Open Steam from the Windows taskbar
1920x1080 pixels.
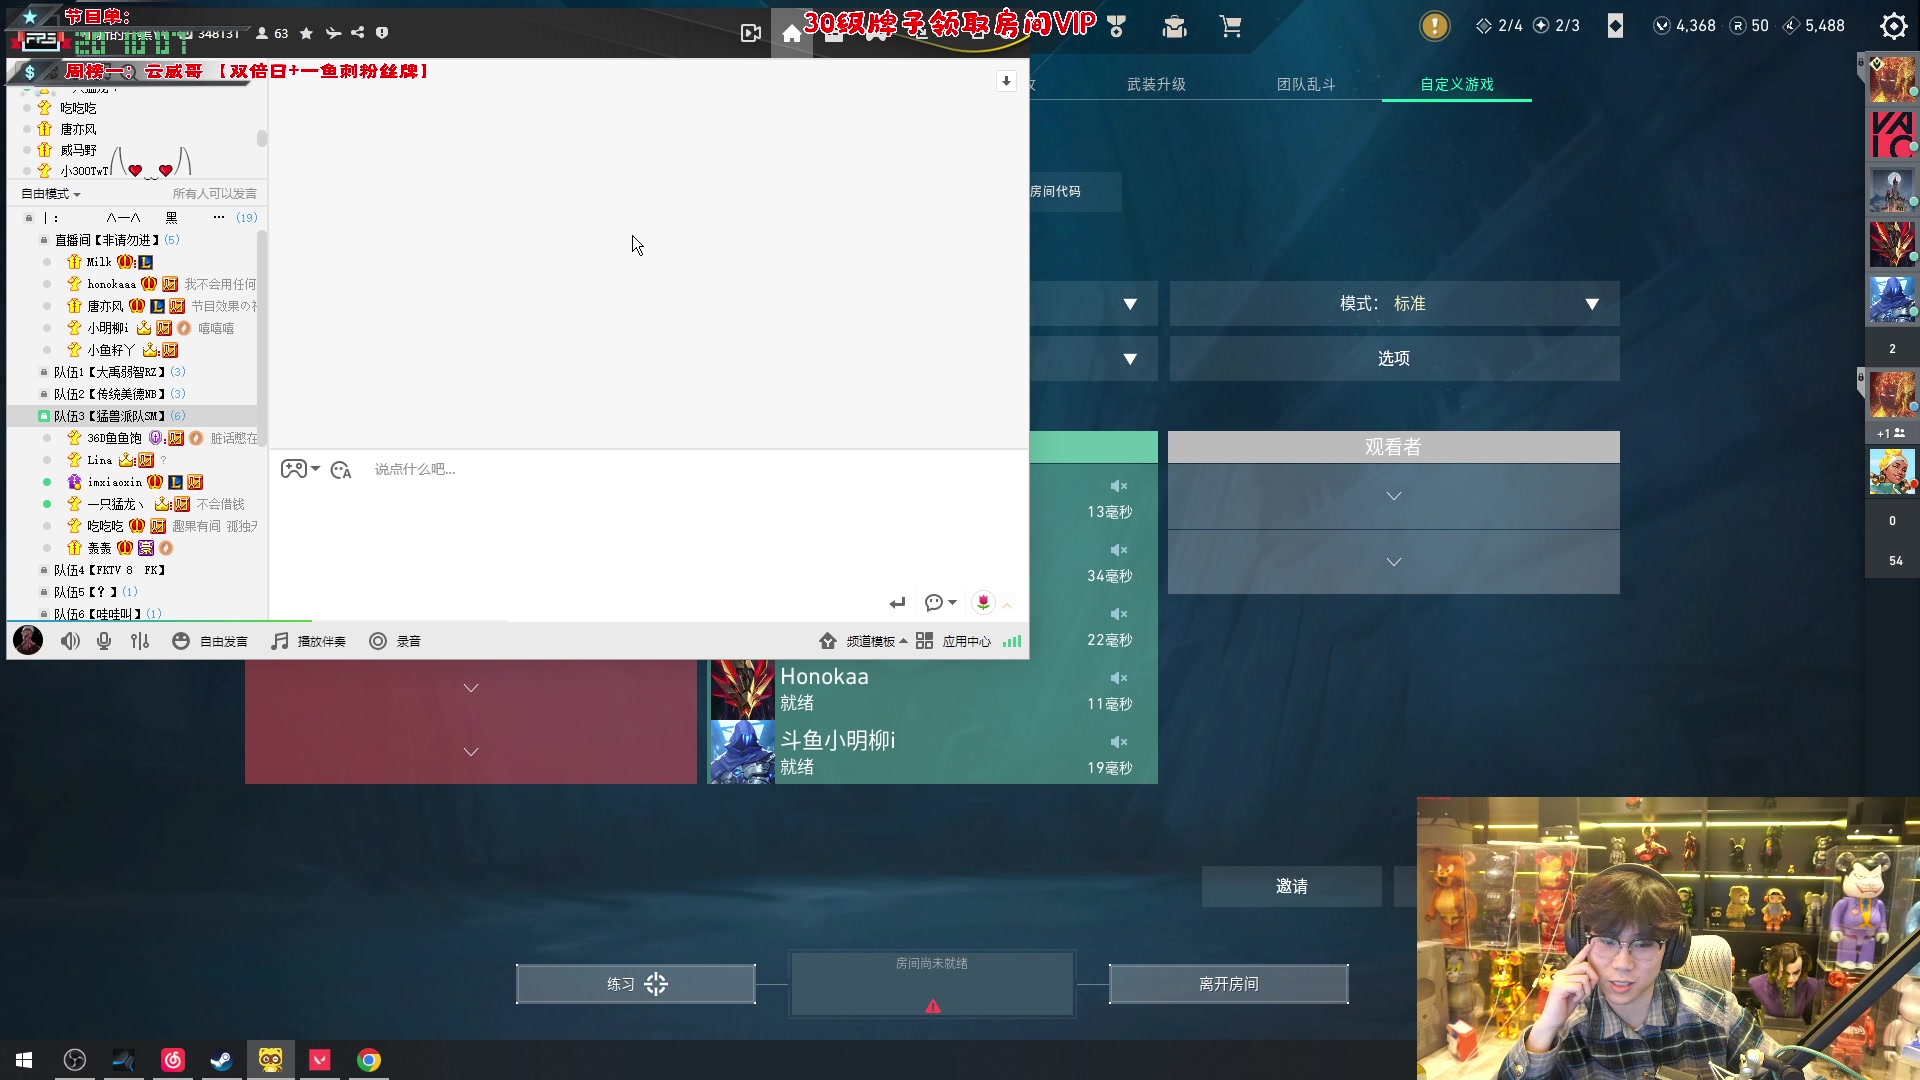point(221,1060)
